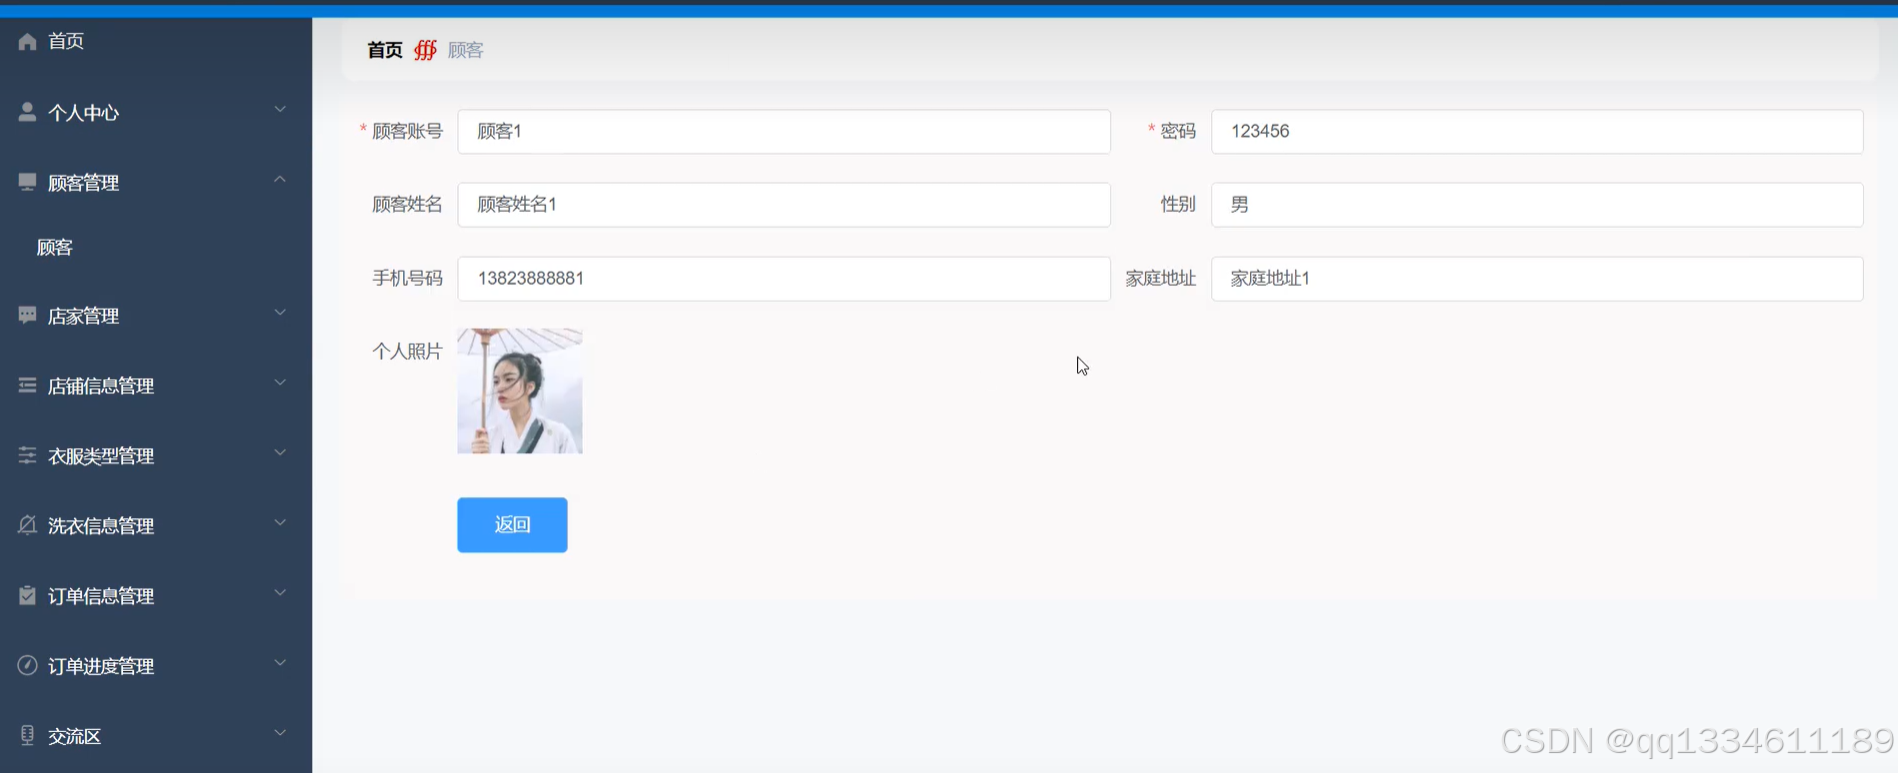This screenshot has width=1898, height=773.
Task: Click the 家庭地址 input field
Action: 1537,279
